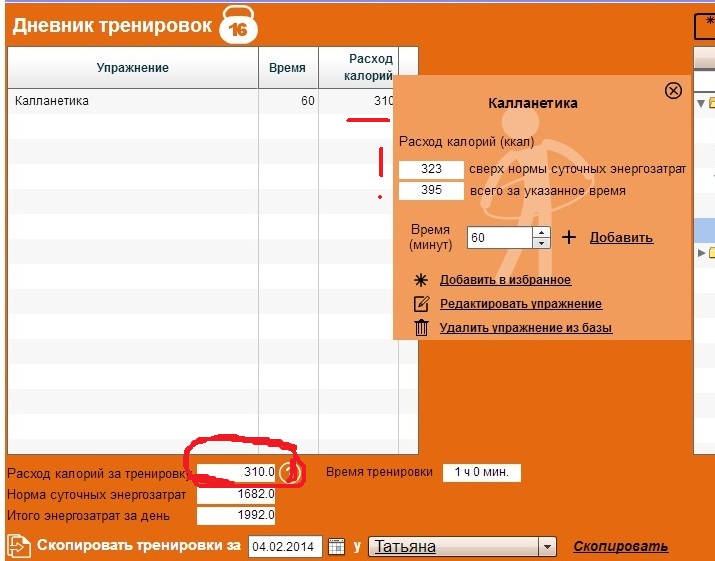
Task: Decrease the workout minutes with down arrow
Action: pyautogui.click(x=542, y=243)
